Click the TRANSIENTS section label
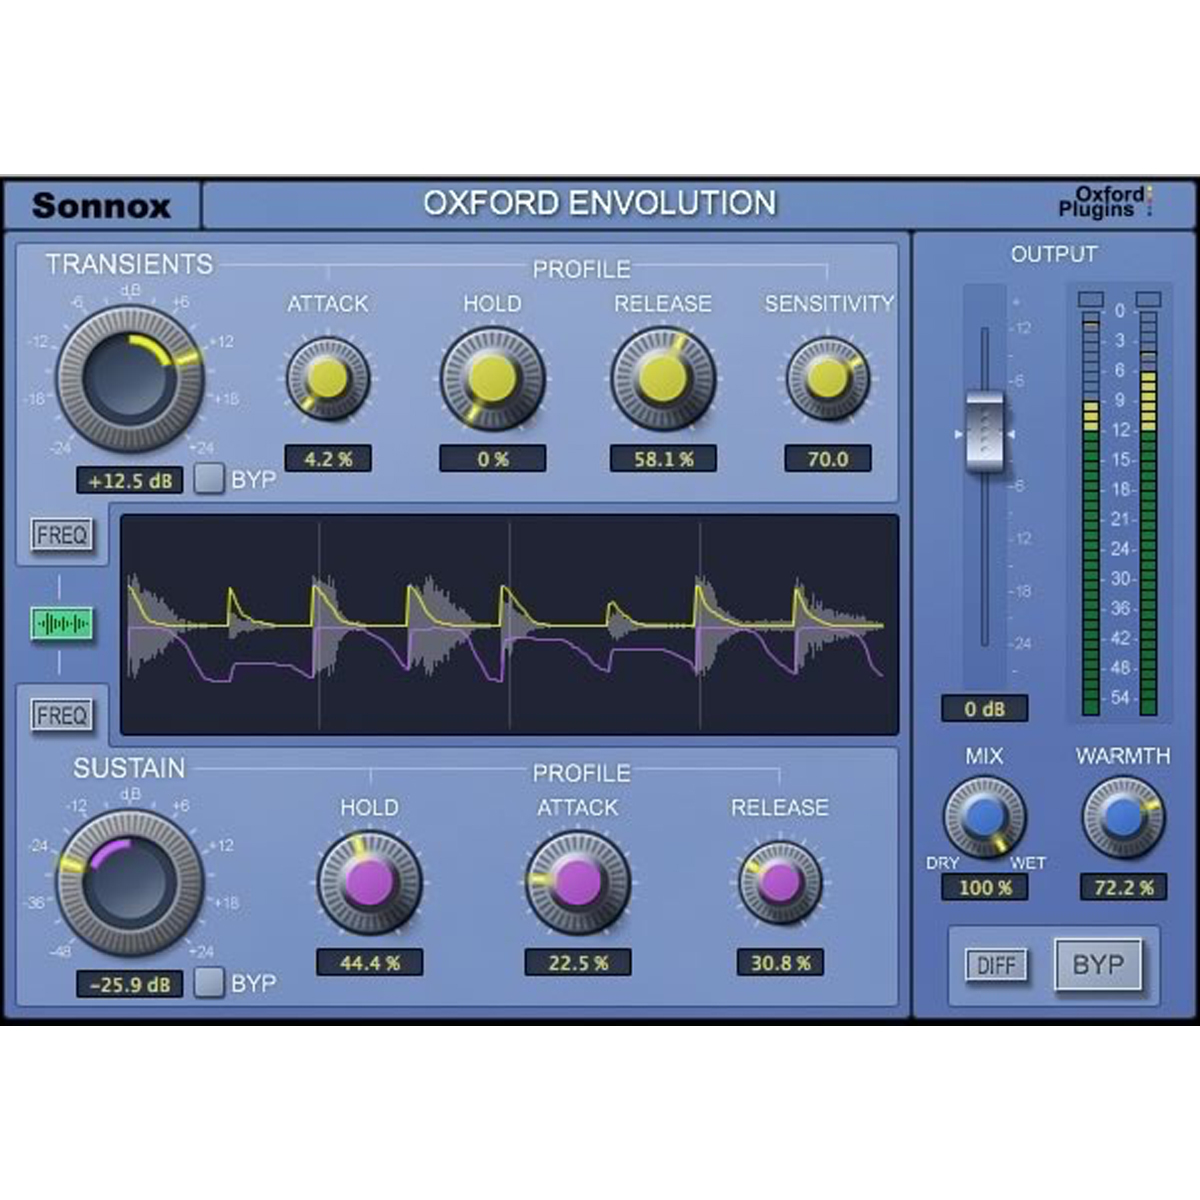 129,264
